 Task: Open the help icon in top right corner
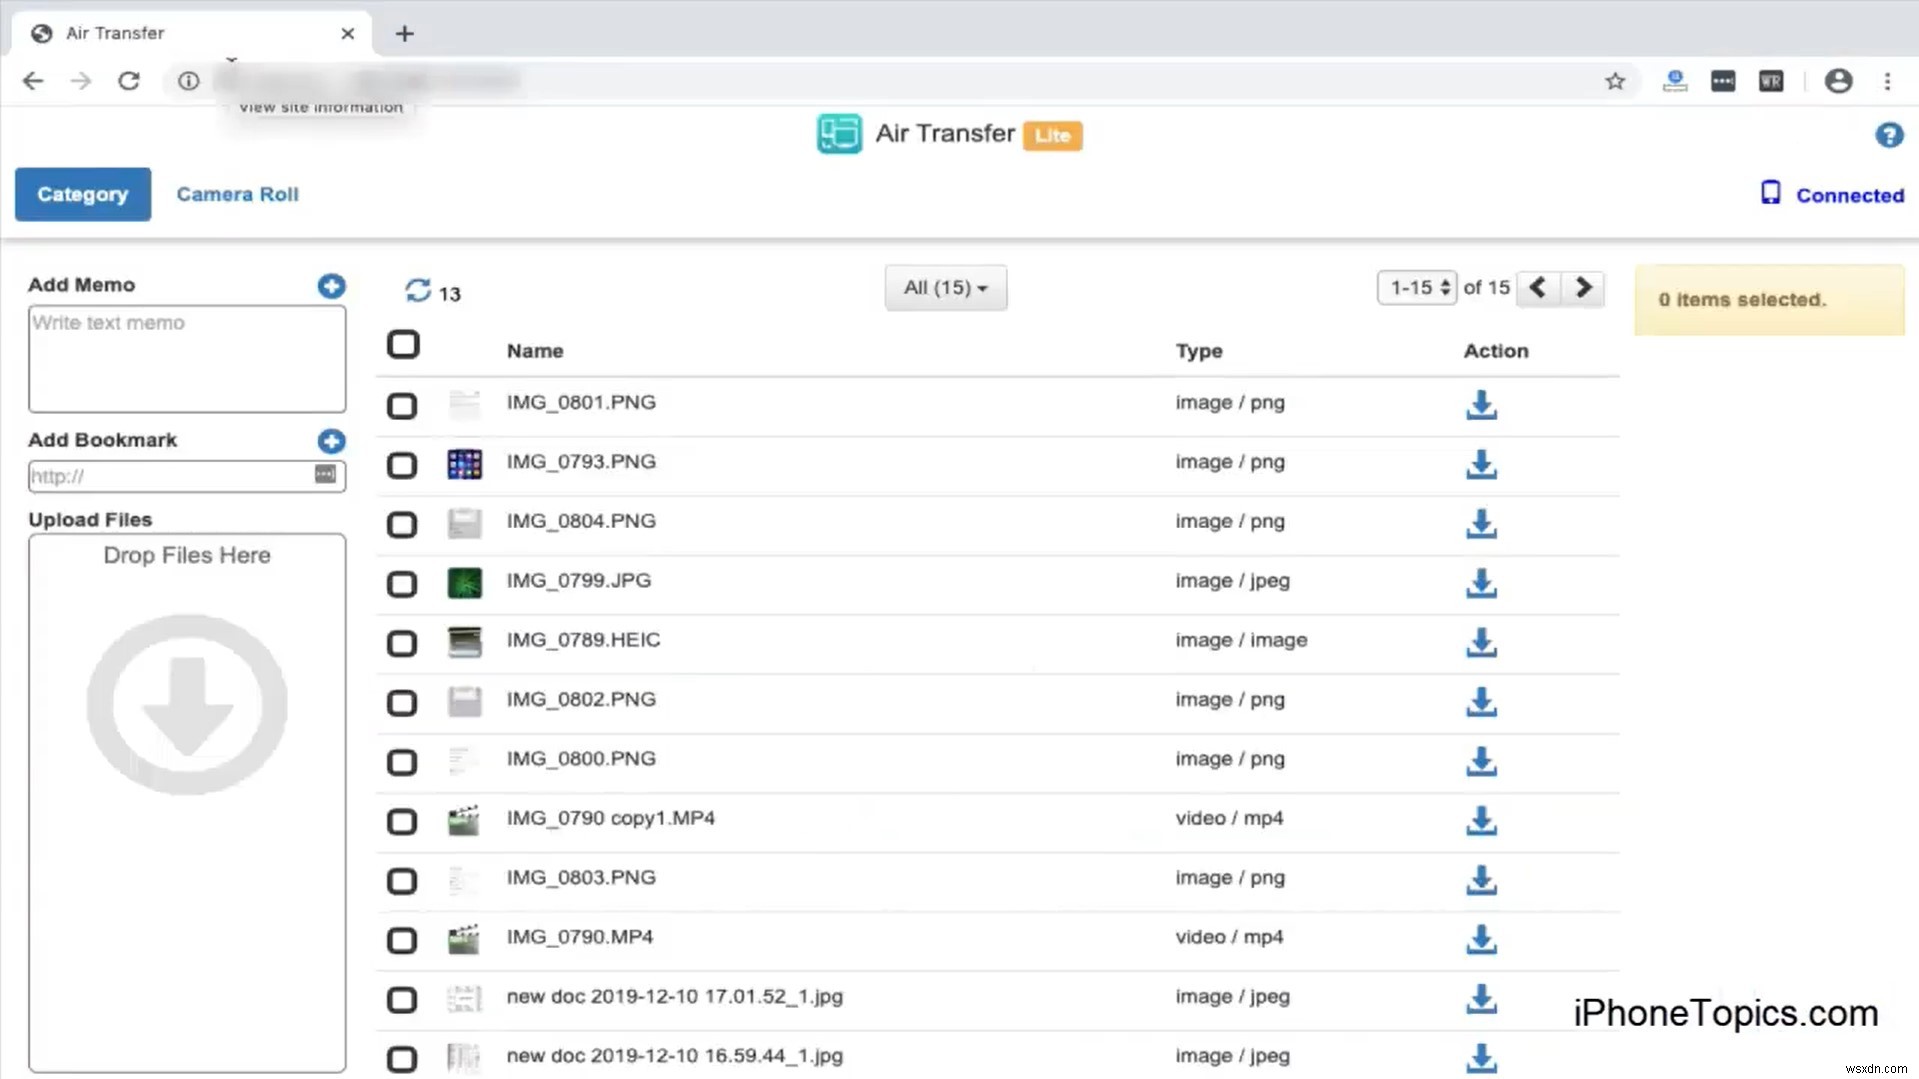(1888, 135)
